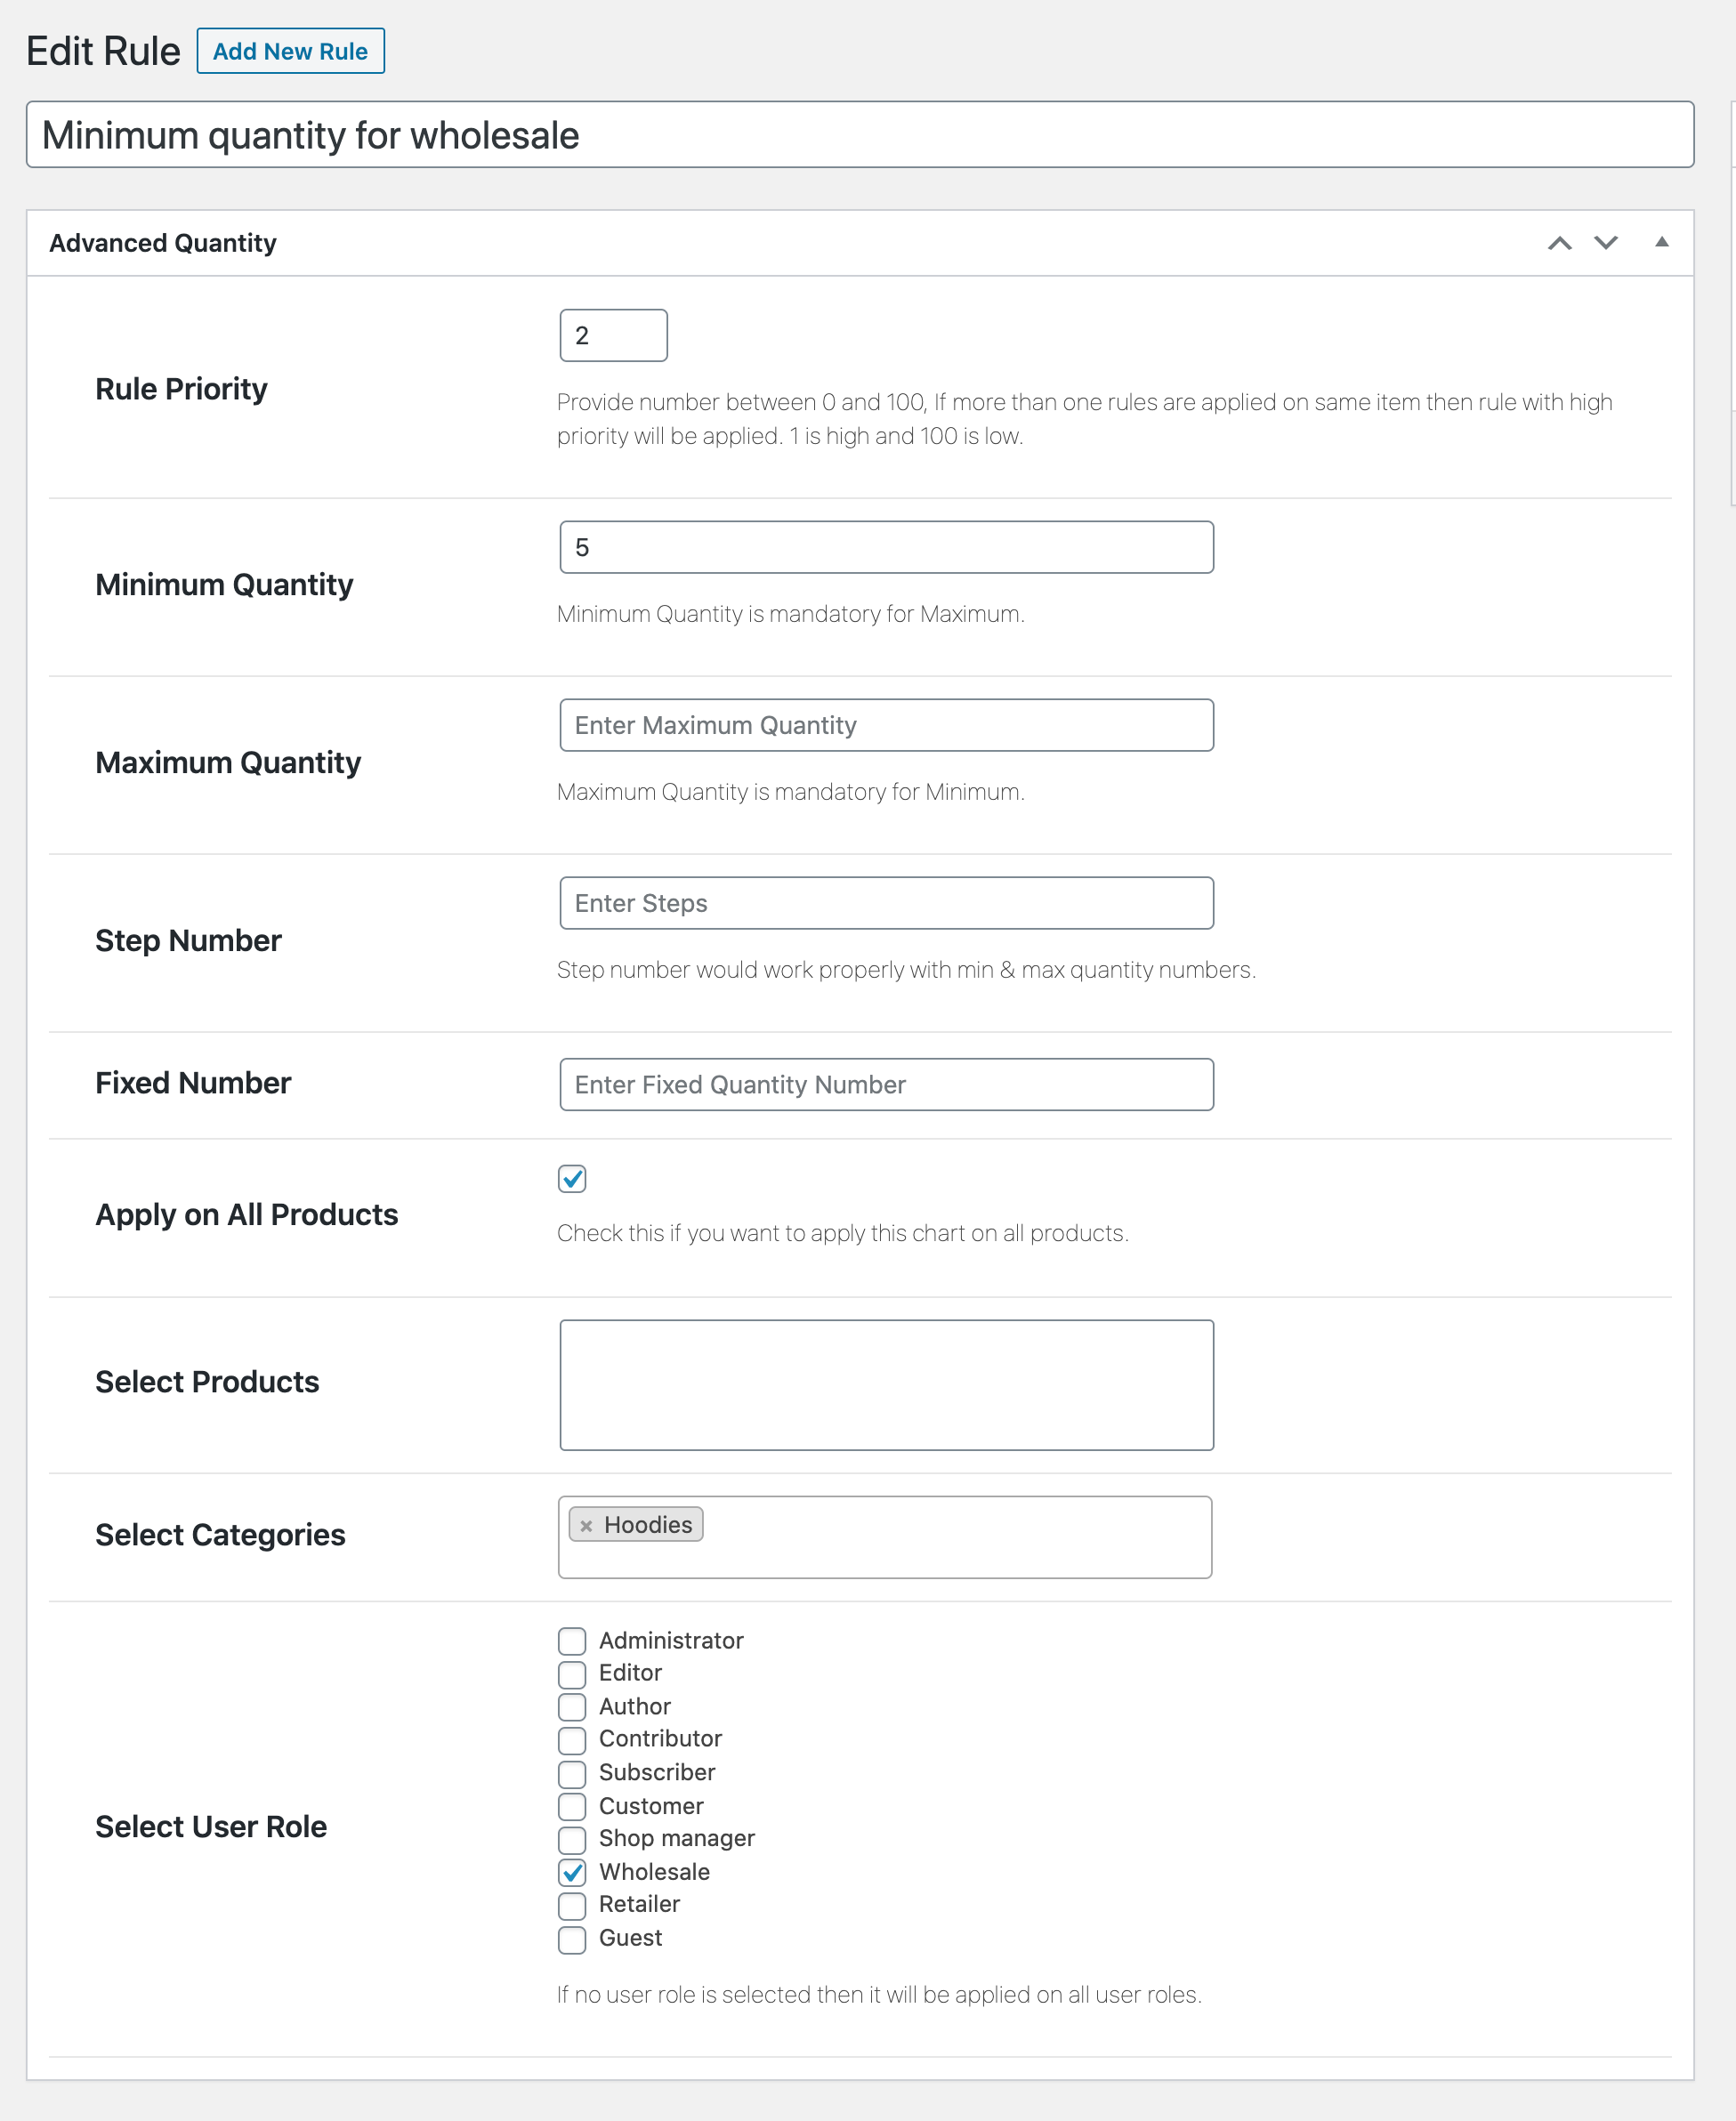Viewport: 1736px width, 2121px height.
Task: Click the Enter Steps input field
Action: [x=886, y=903]
